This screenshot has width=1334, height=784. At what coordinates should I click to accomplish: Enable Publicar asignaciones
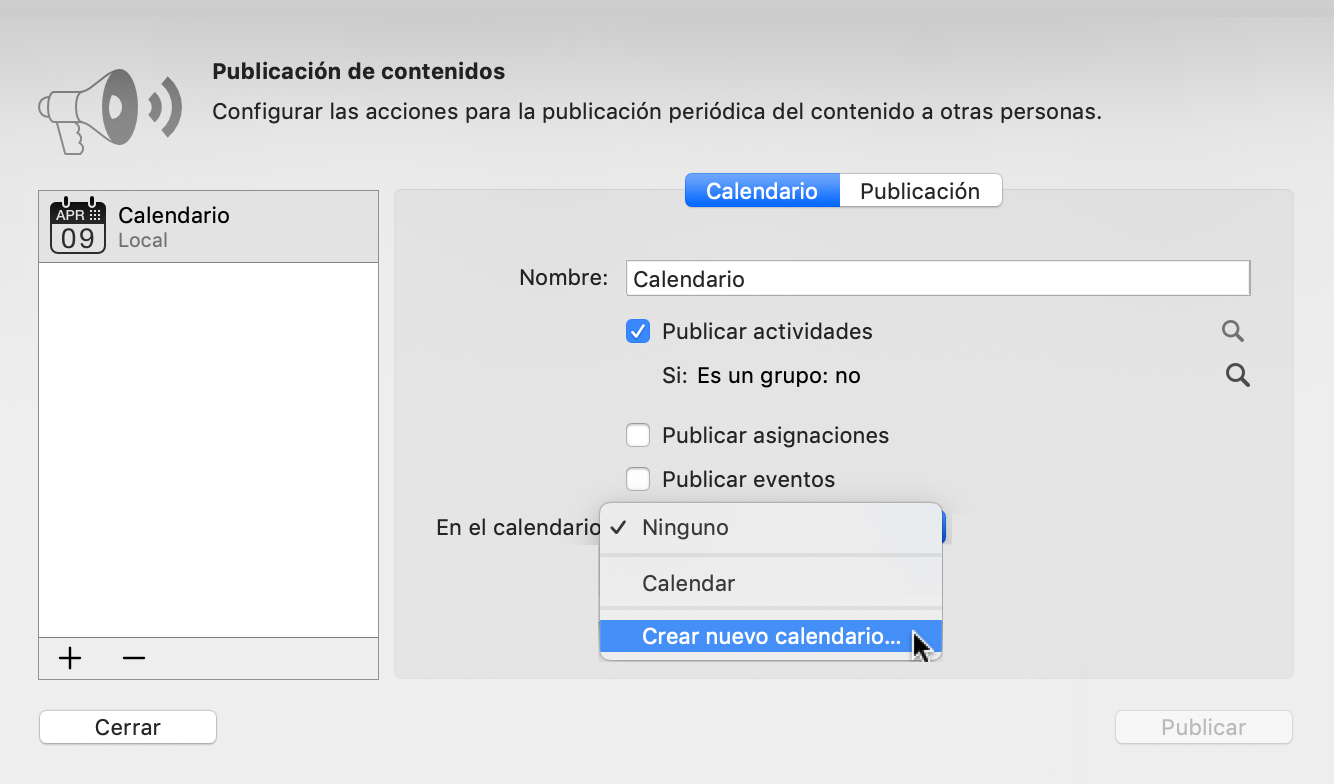tap(638, 435)
